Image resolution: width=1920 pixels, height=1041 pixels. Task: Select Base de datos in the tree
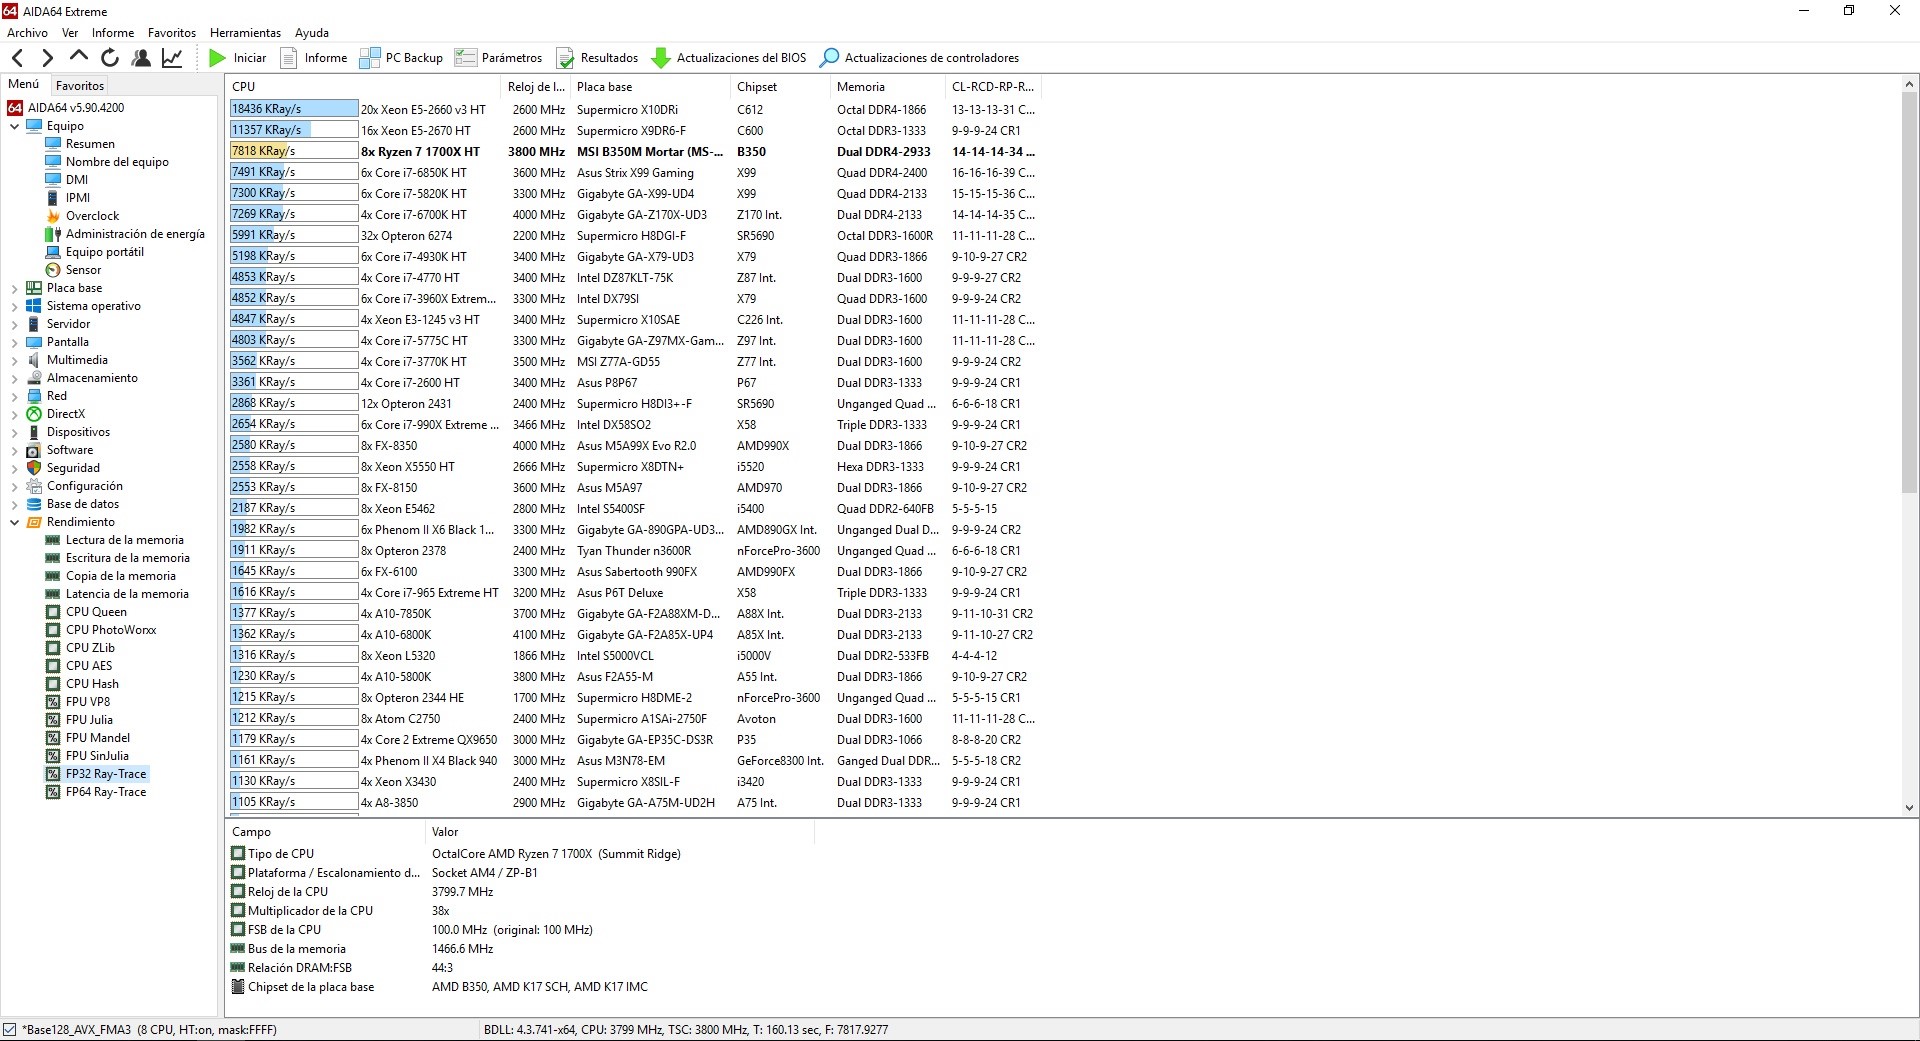point(82,504)
